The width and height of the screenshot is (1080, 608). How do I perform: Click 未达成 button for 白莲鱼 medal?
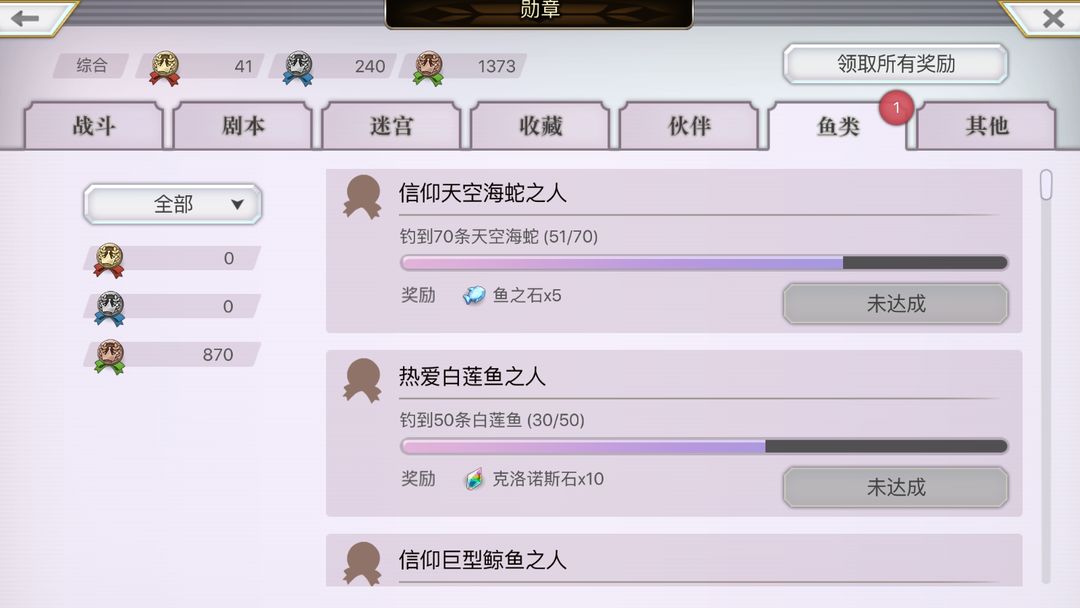click(895, 488)
